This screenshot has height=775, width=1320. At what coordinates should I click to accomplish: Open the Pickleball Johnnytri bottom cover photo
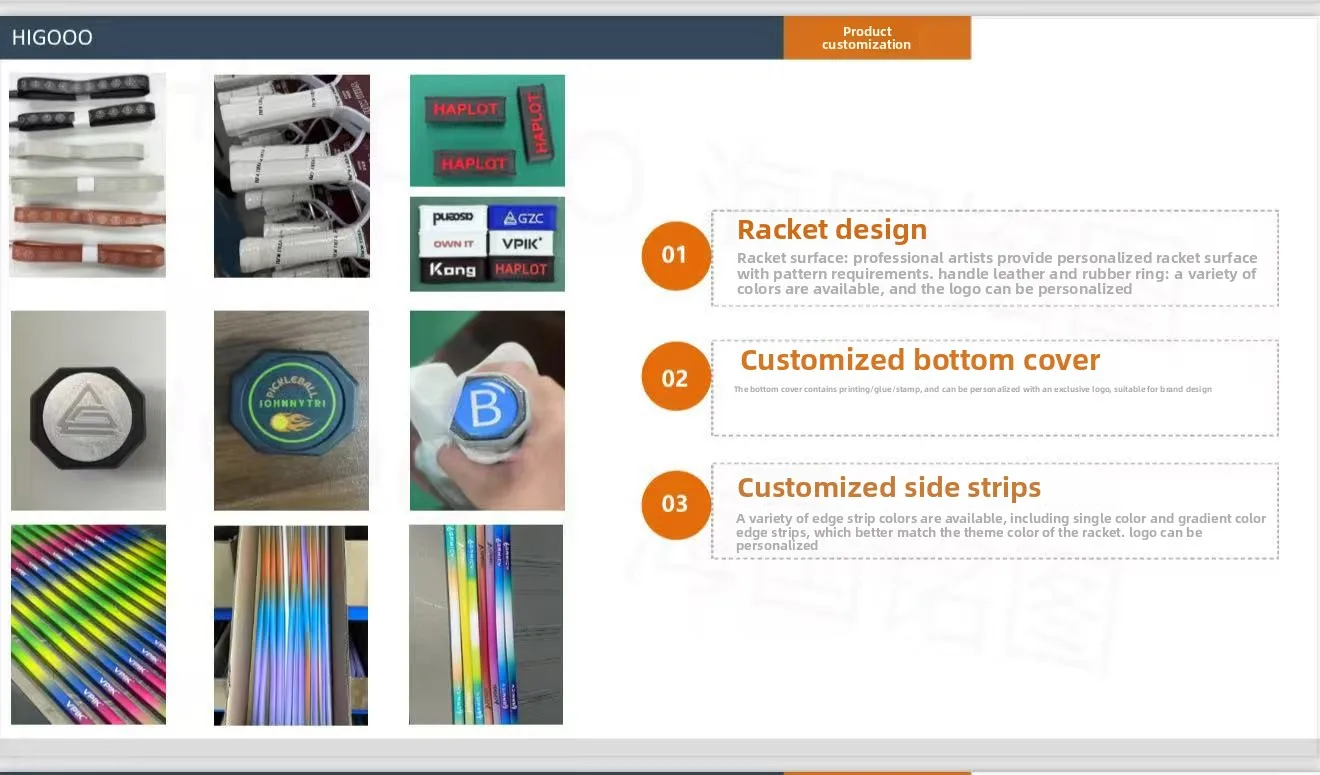291,410
